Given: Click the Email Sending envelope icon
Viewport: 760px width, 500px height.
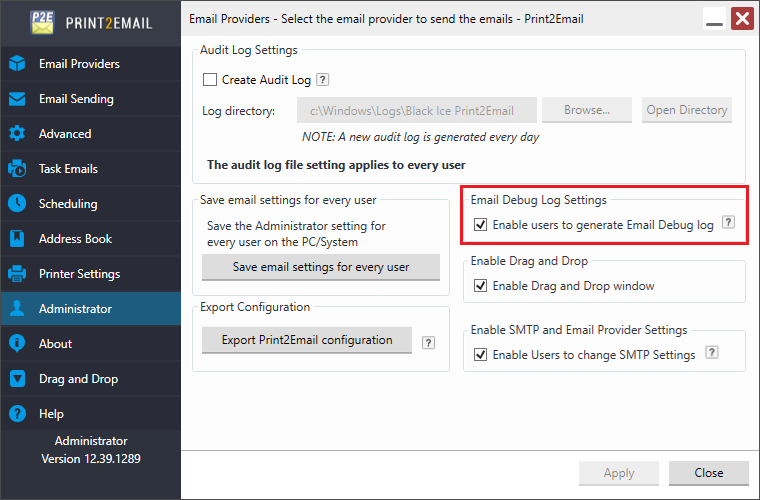Looking at the screenshot, I should 17,99.
